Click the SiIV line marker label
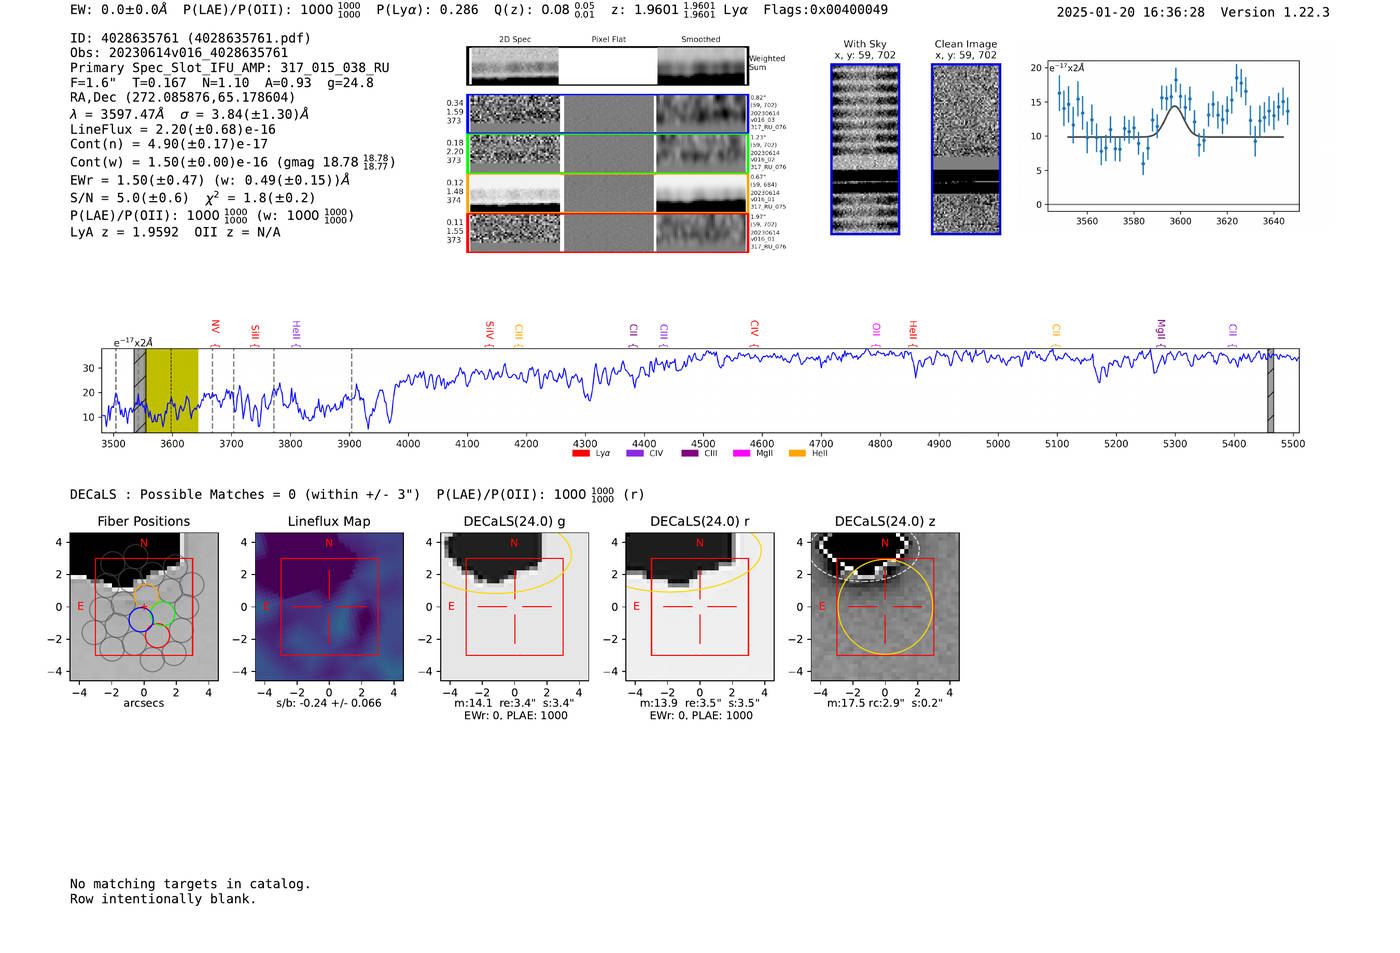The width and height of the screenshot is (1400, 953). point(489,333)
